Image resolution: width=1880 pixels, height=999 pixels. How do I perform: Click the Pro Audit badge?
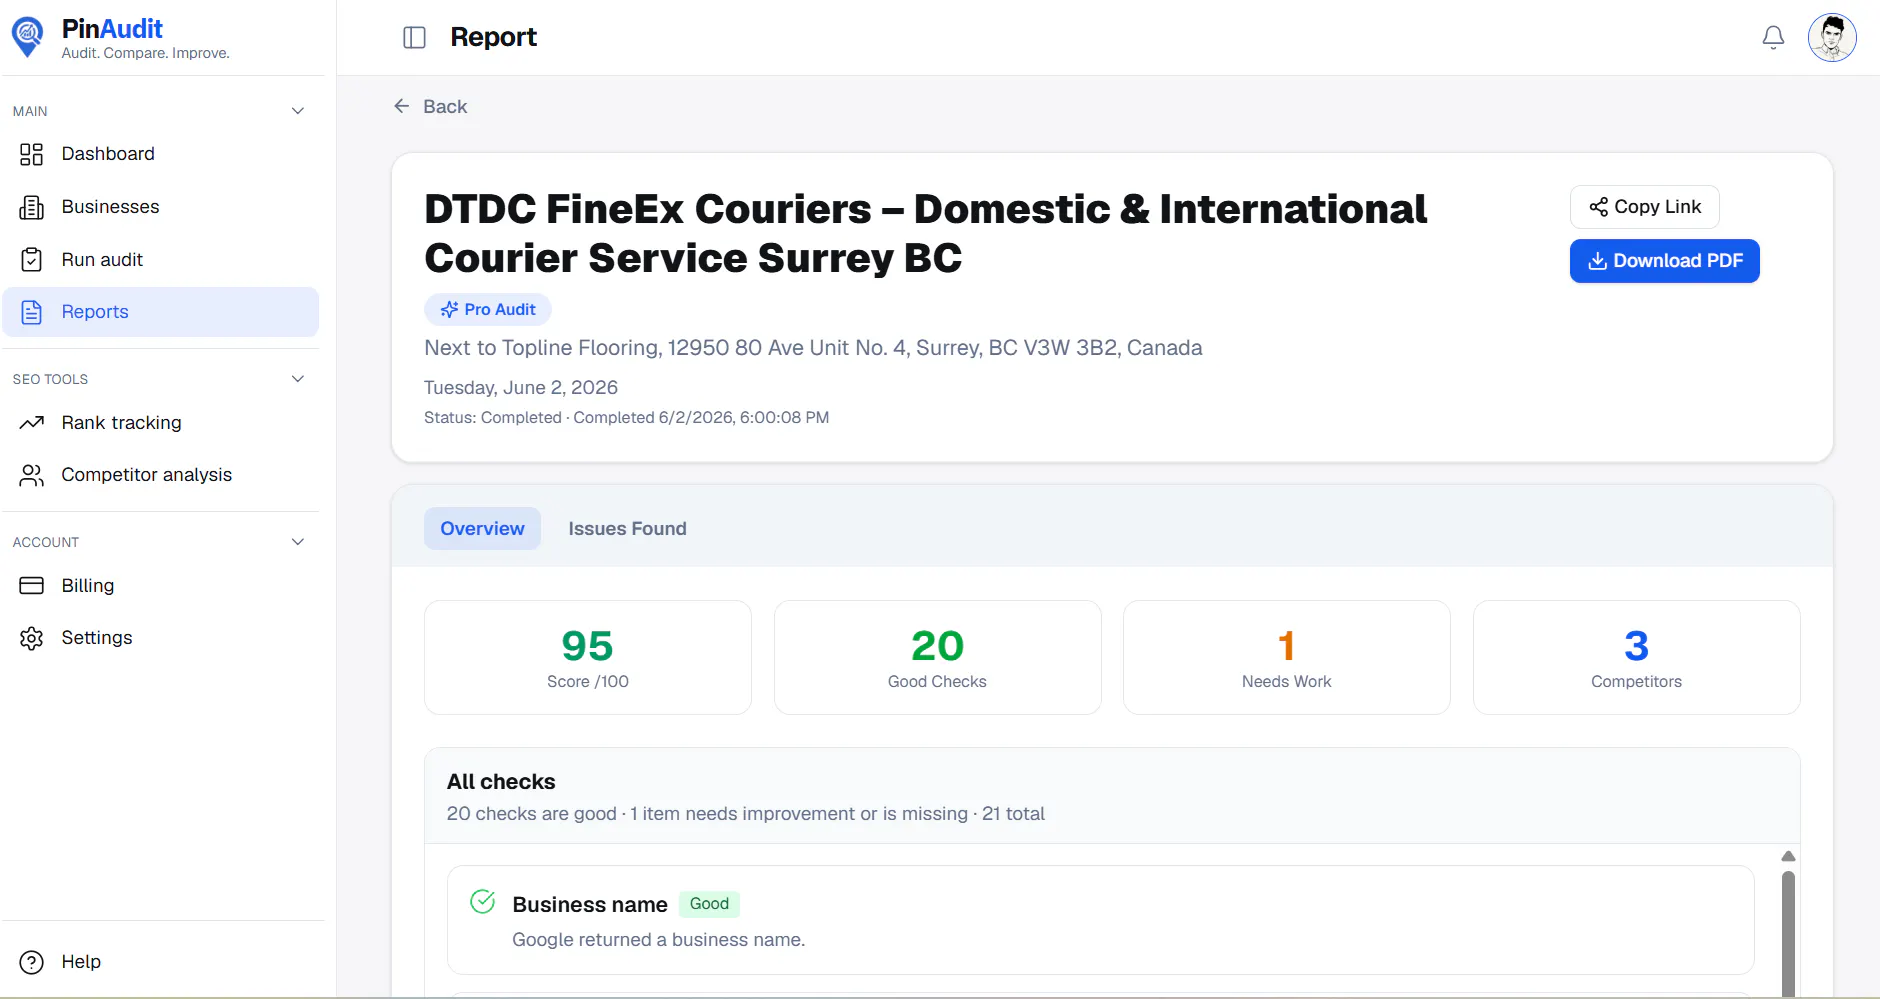[488, 310]
